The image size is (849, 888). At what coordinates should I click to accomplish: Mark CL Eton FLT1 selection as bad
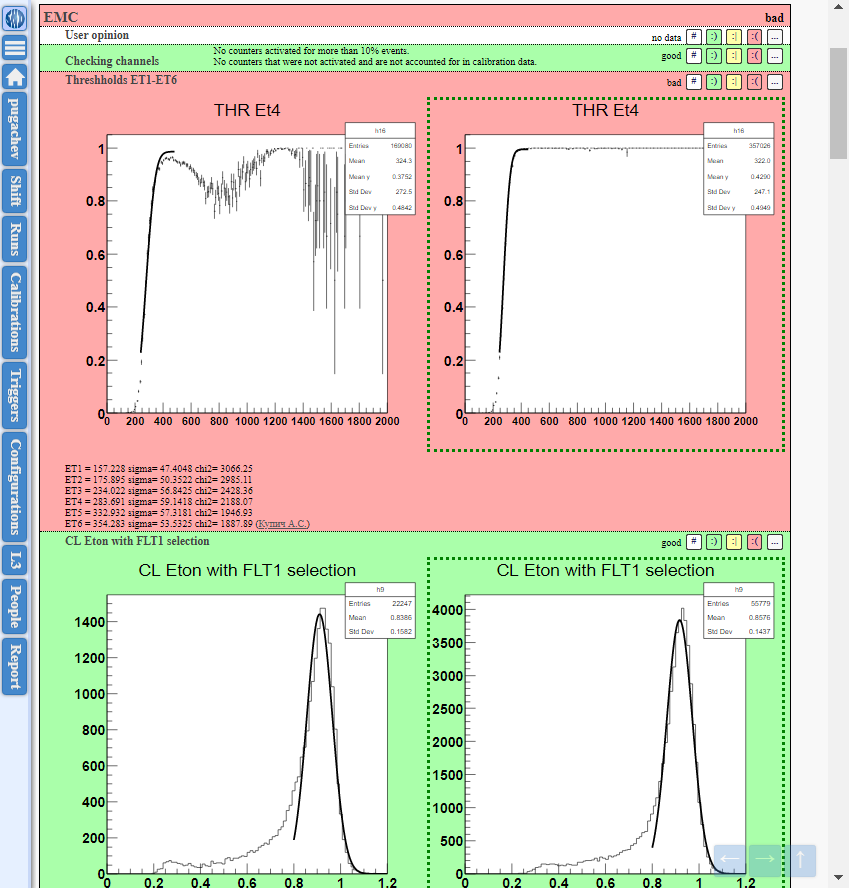click(754, 542)
